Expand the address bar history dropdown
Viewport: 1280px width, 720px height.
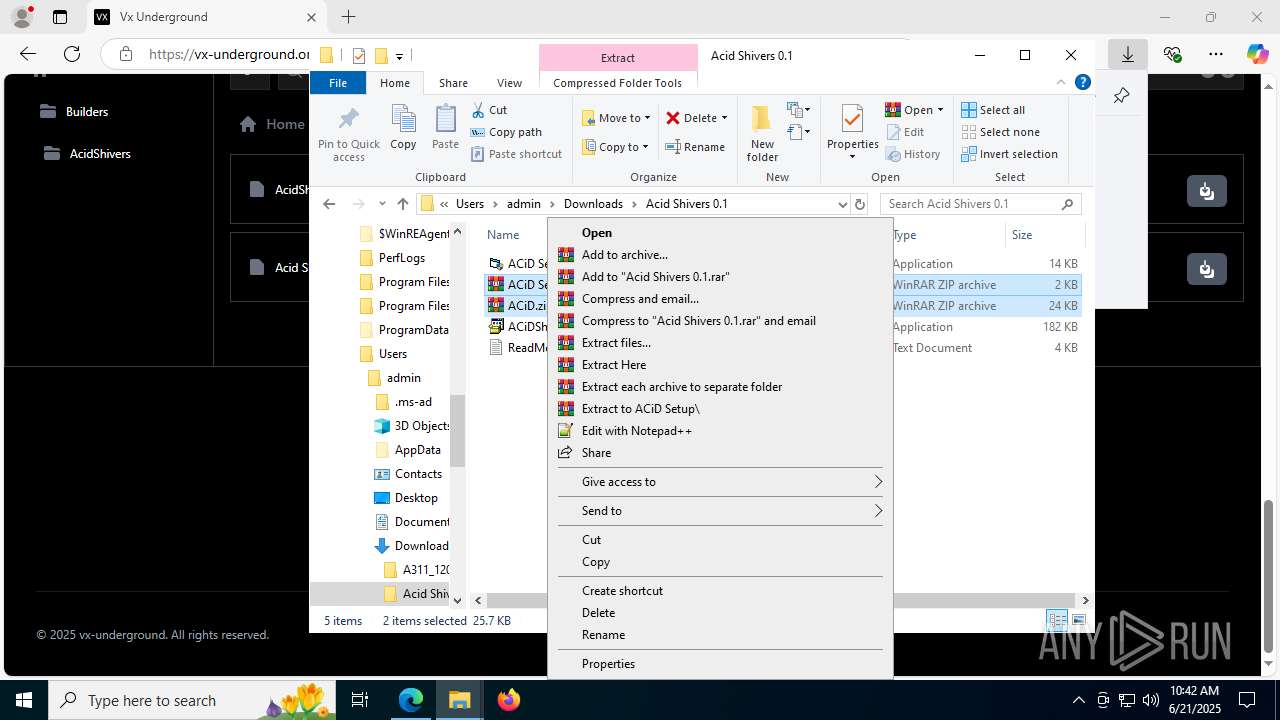tap(842, 204)
